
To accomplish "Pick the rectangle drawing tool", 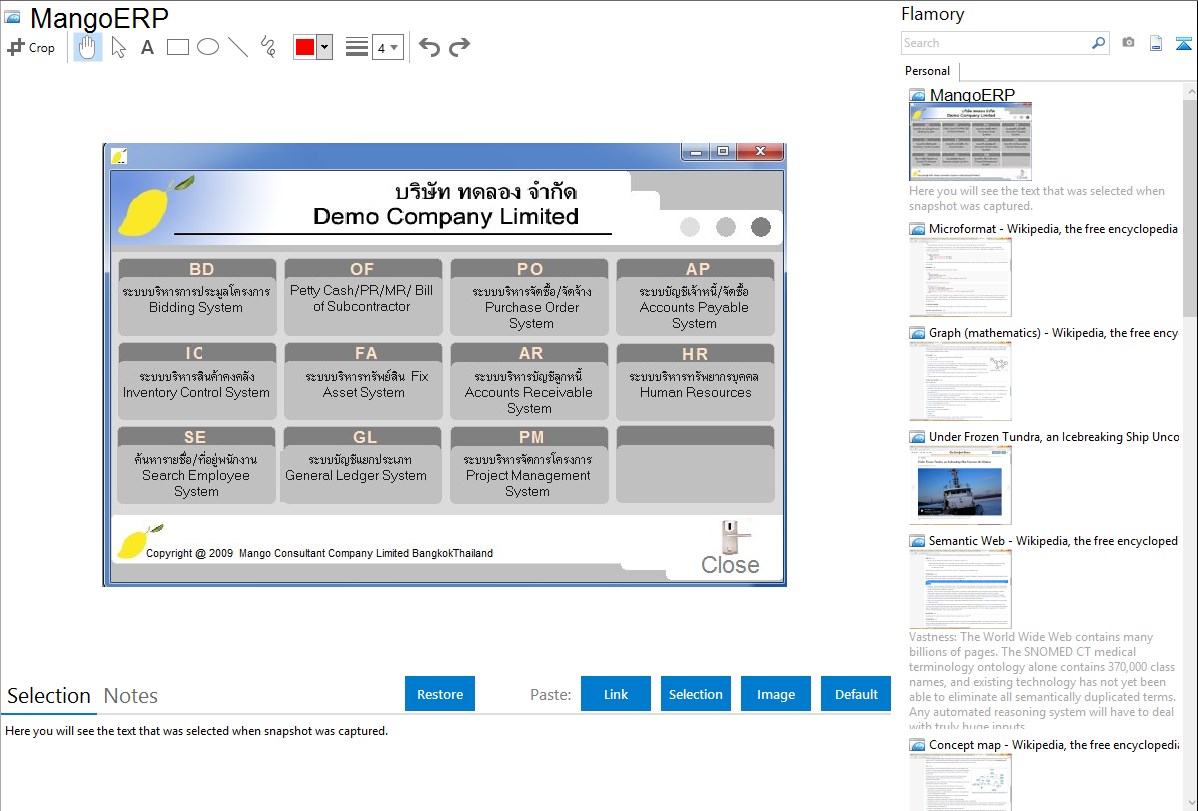I will pos(177,47).
